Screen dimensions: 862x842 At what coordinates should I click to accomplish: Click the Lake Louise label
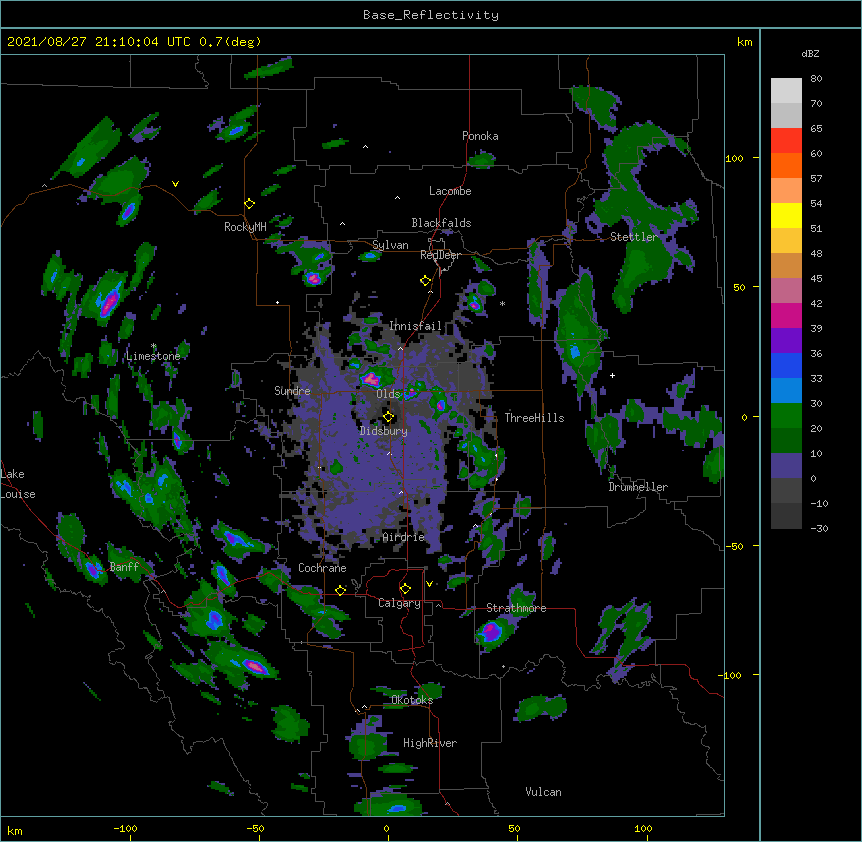[18, 484]
